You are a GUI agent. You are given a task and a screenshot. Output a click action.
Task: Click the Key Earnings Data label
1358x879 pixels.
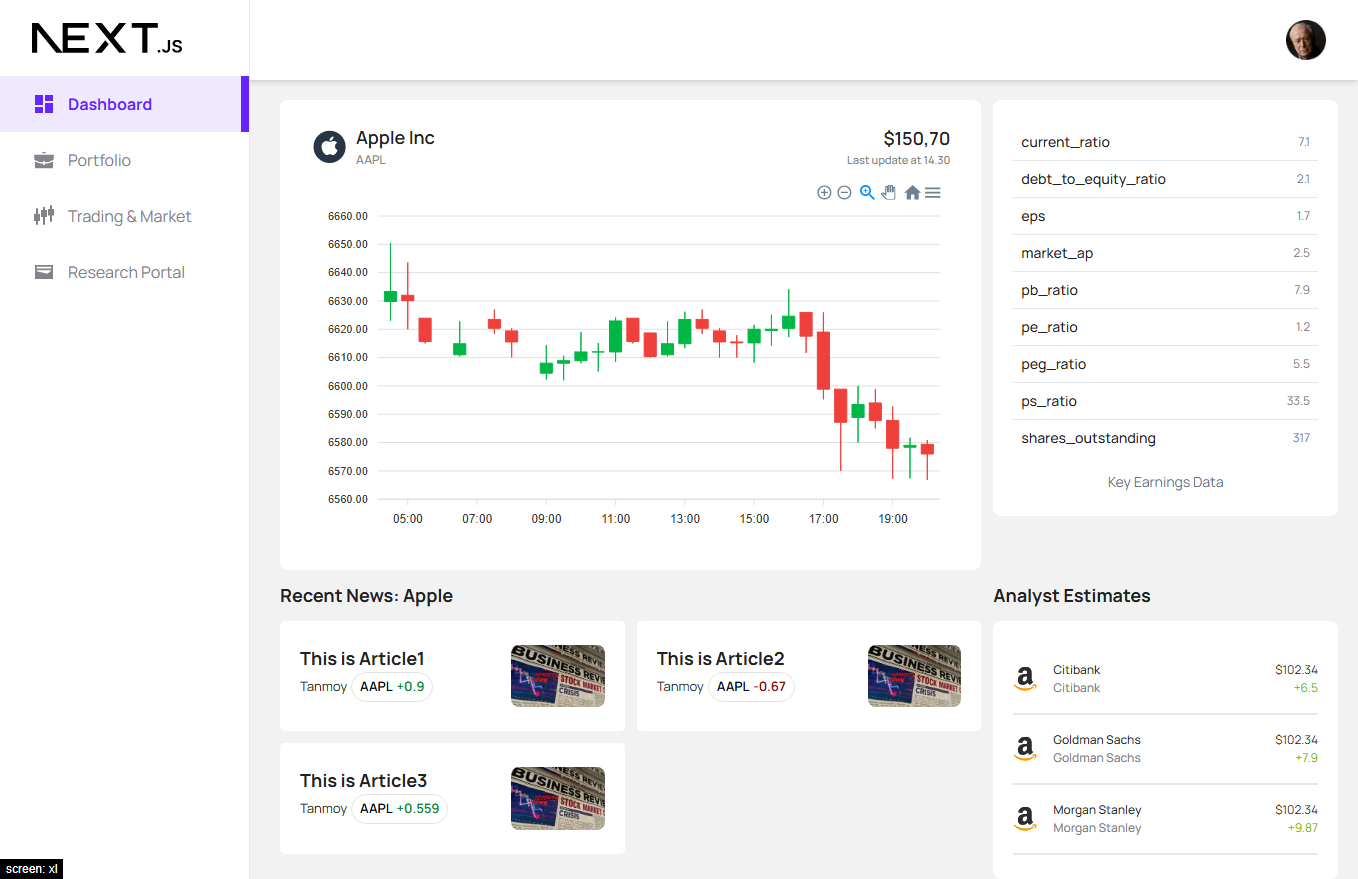click(1165, 482)
